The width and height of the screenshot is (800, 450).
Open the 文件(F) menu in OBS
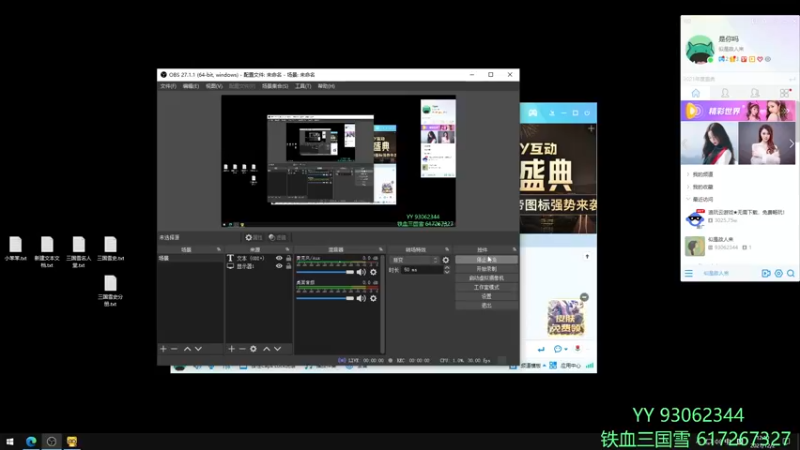coord(168,86)
